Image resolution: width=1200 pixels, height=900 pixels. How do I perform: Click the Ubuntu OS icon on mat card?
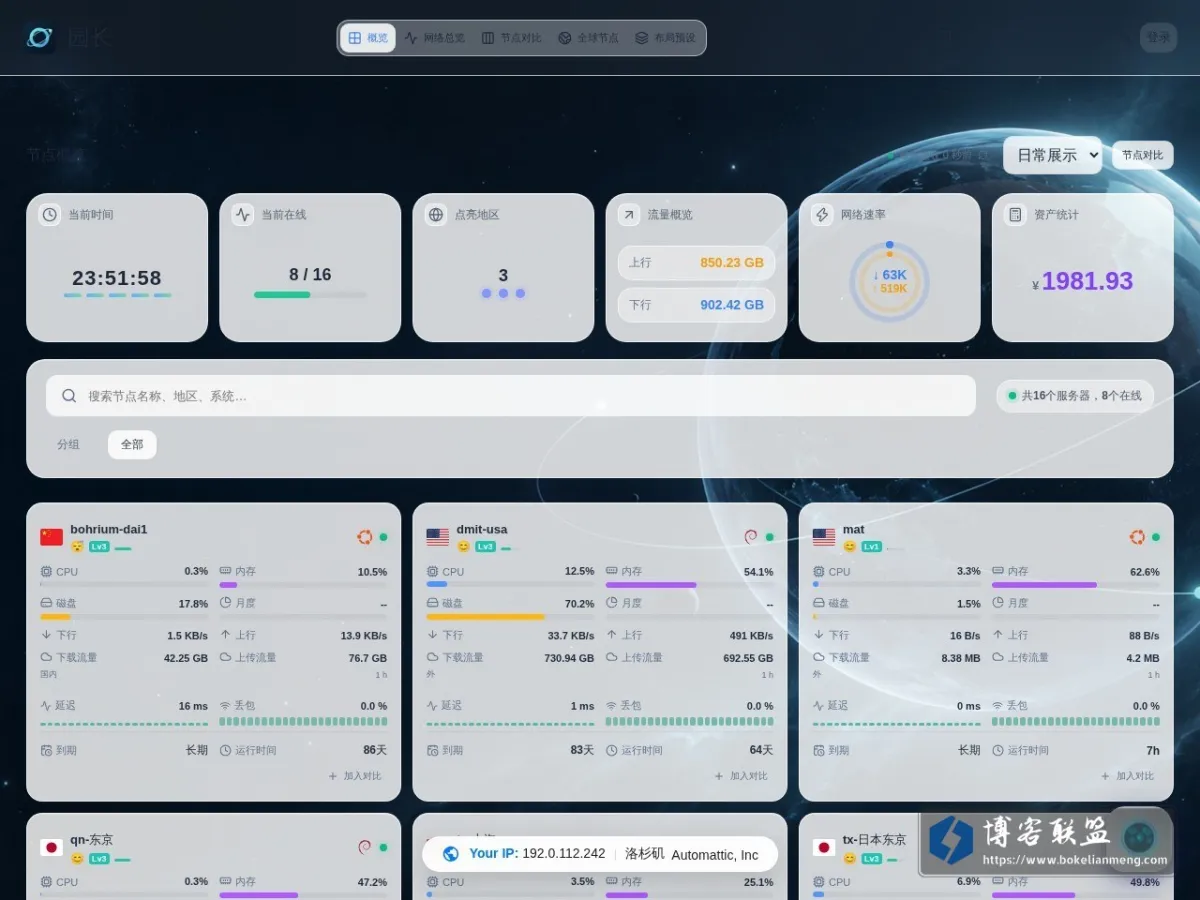click(x=1137, y=537)
